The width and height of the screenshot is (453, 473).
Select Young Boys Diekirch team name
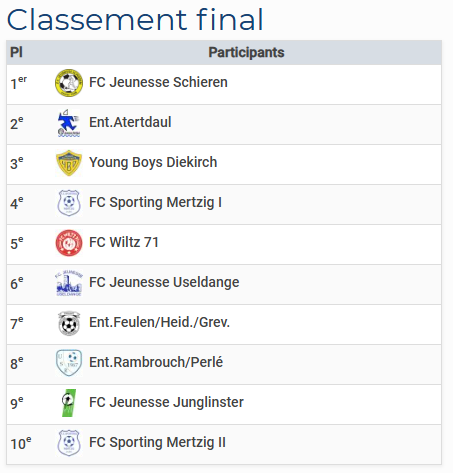tap(153, 163)
